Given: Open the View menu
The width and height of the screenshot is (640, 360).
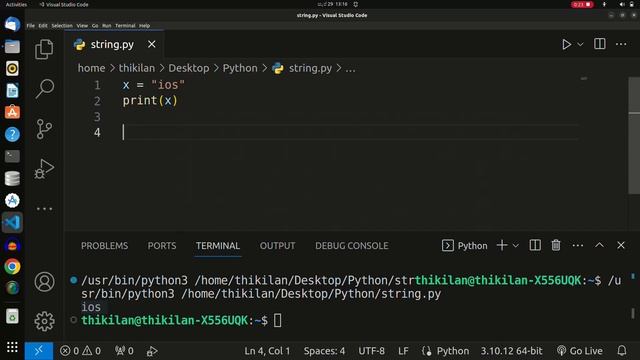Looking at the screenshot, I should pos(82,25).
